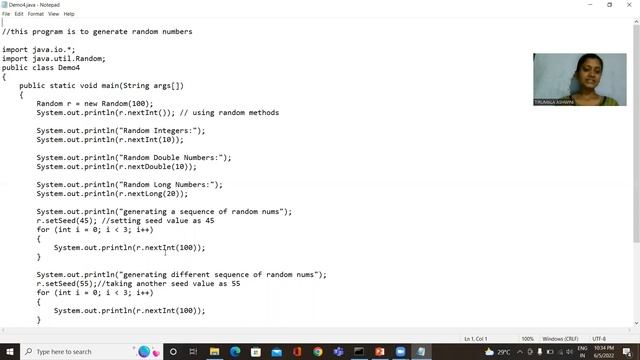Open Mail app from taskbar

pyautogui.click(x=277, y=351)
